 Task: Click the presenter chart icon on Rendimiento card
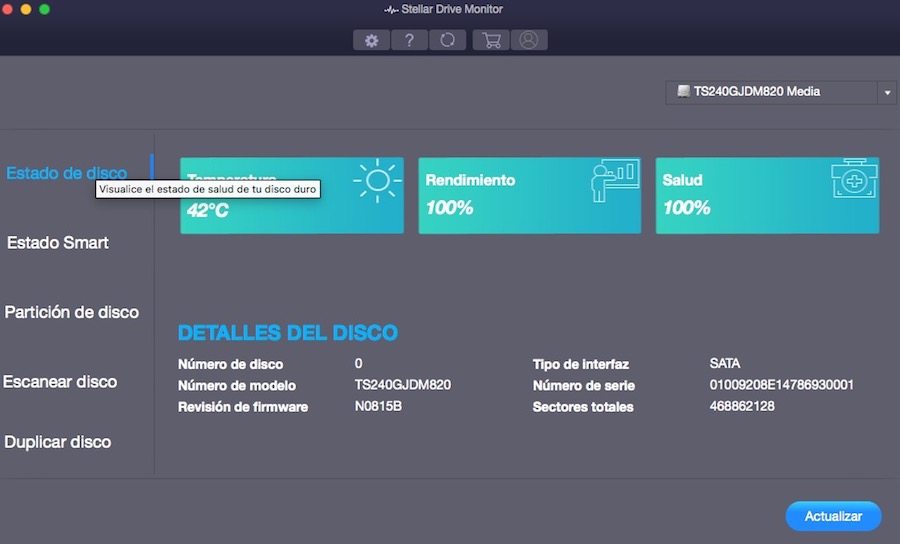(615, 180)
